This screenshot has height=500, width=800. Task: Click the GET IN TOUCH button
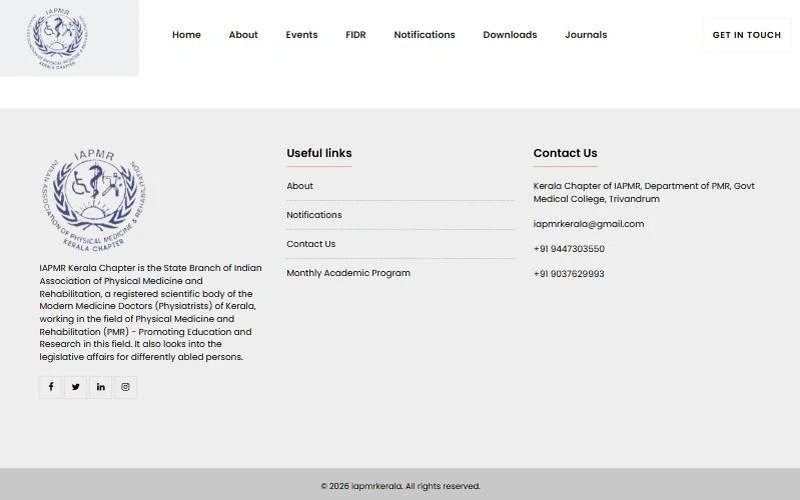click(x=746, y=35)
